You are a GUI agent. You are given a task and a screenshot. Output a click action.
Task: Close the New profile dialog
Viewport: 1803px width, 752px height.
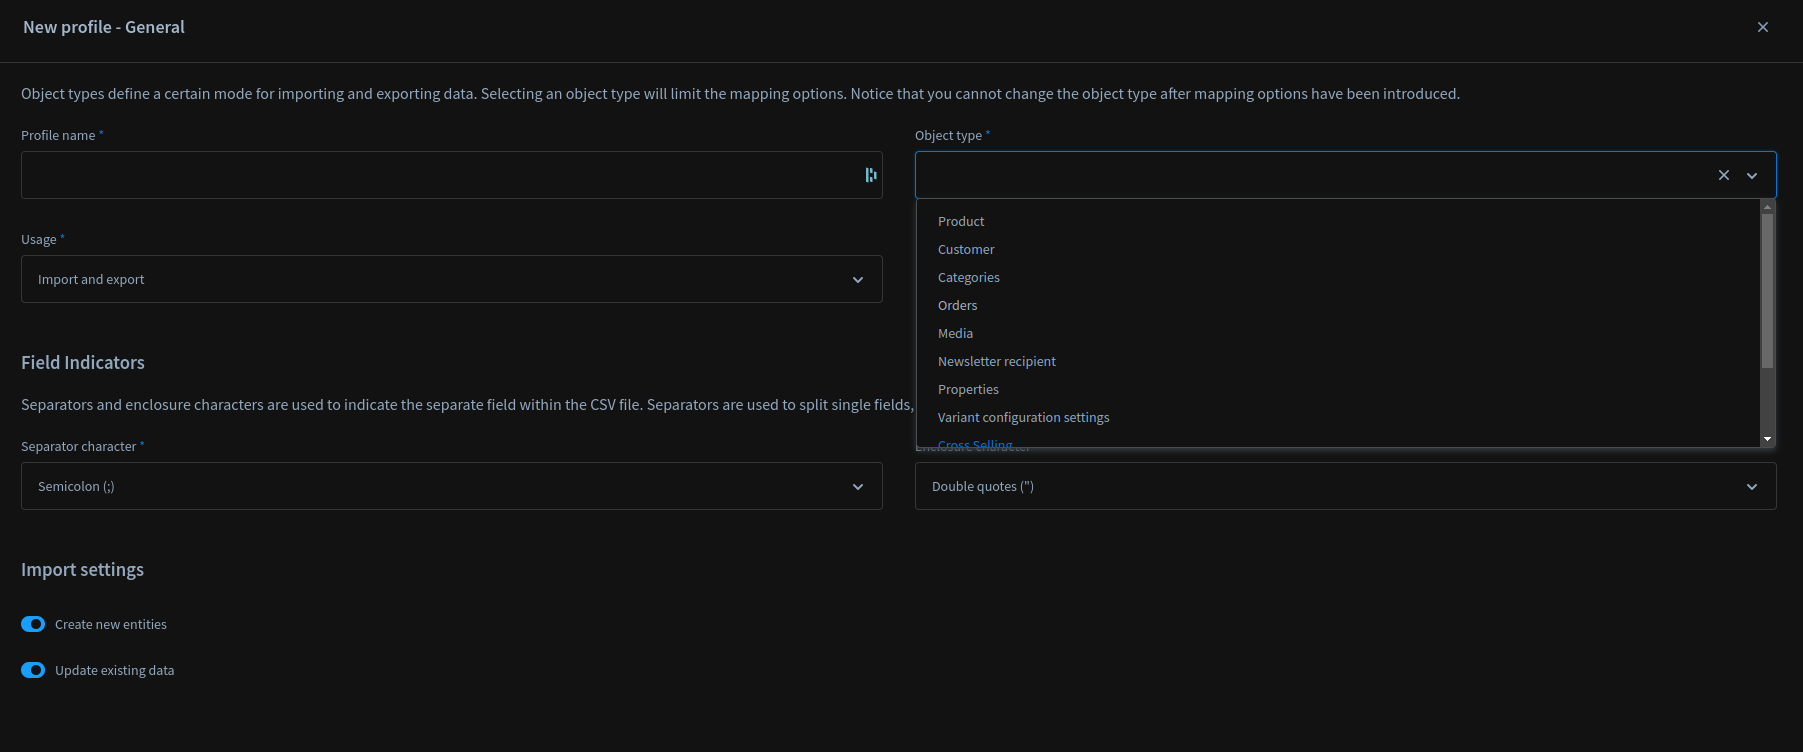[x=1763, y=27]
